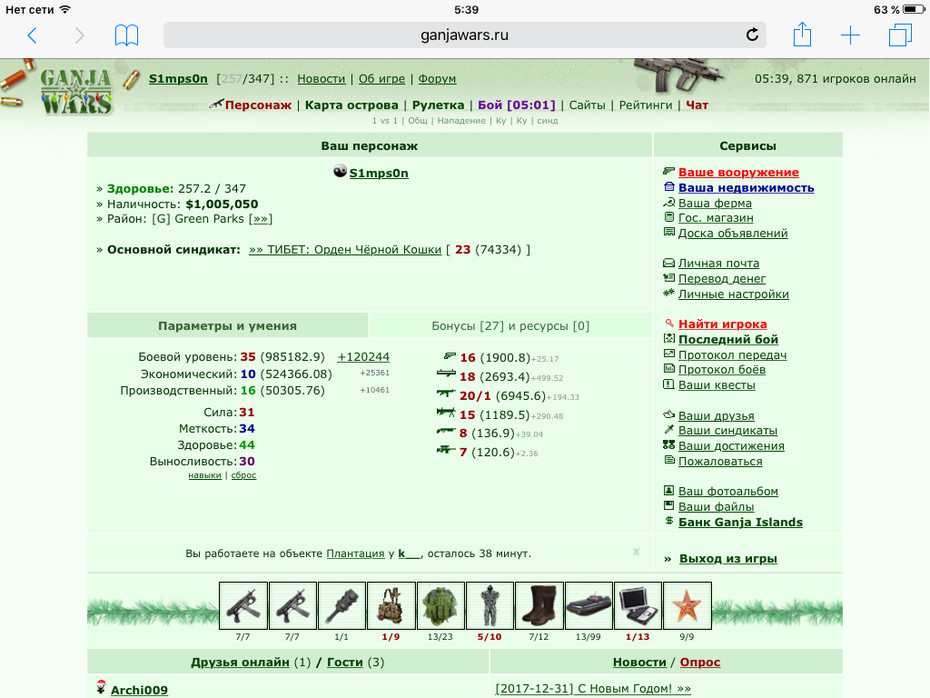Open the Safari share sheet icon
Image resolution: width=930 pixels, height=698 pixels.
point(802,34)
